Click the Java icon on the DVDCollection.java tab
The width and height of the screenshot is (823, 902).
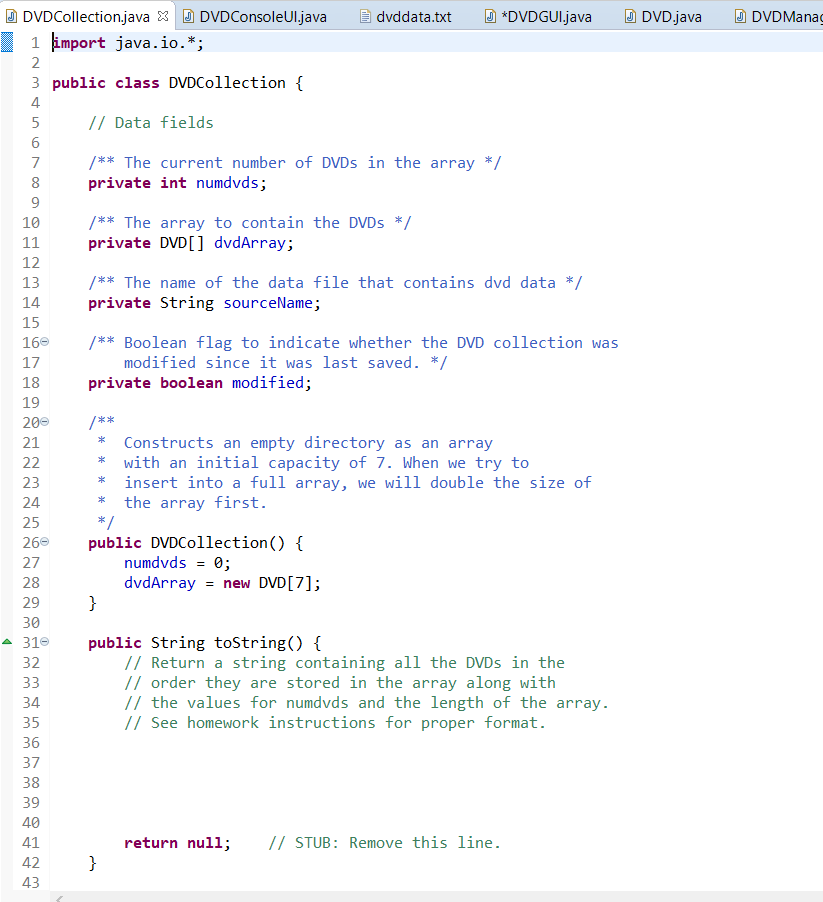(10, 16)
